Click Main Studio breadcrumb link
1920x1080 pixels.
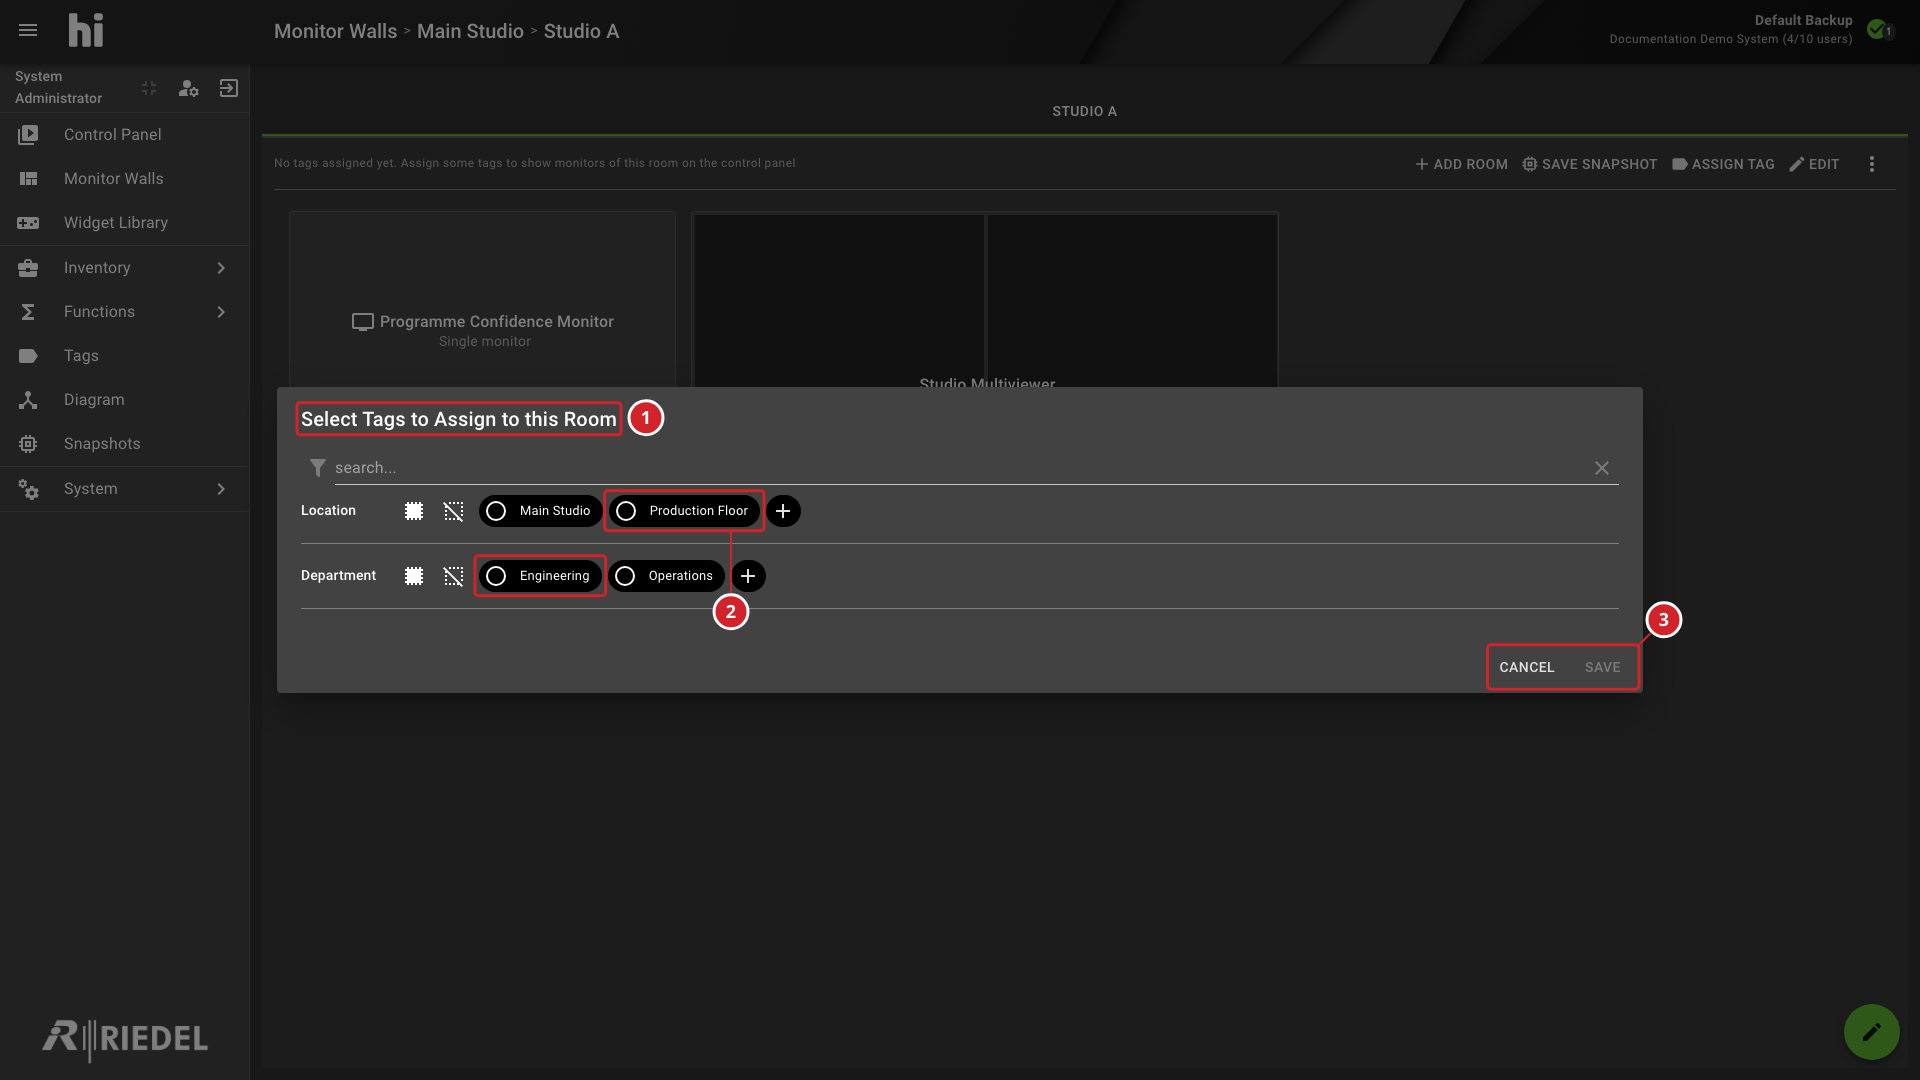point(470,31)
